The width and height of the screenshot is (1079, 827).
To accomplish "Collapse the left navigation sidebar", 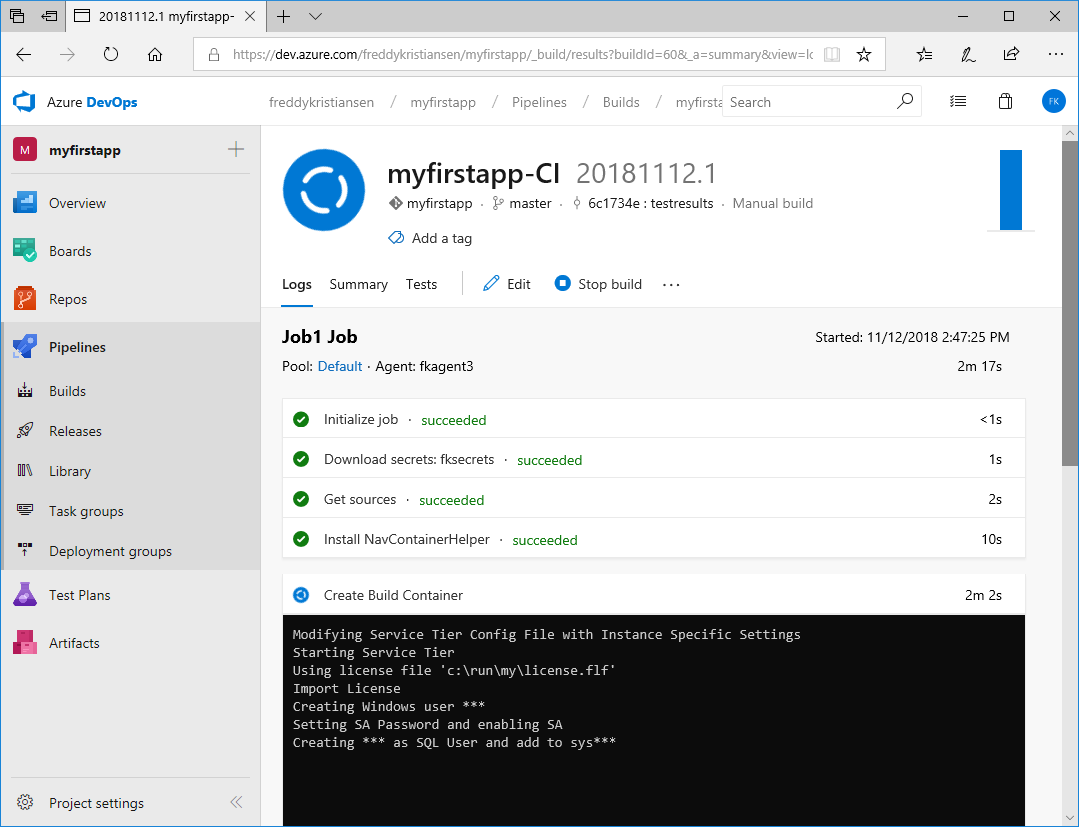I will 236,802.
